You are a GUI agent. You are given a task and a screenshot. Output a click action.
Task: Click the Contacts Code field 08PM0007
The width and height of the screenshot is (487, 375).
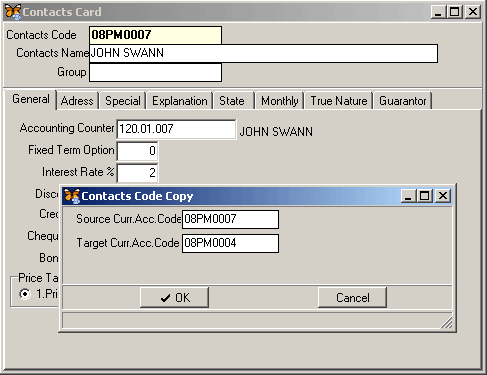click(155, 35)
